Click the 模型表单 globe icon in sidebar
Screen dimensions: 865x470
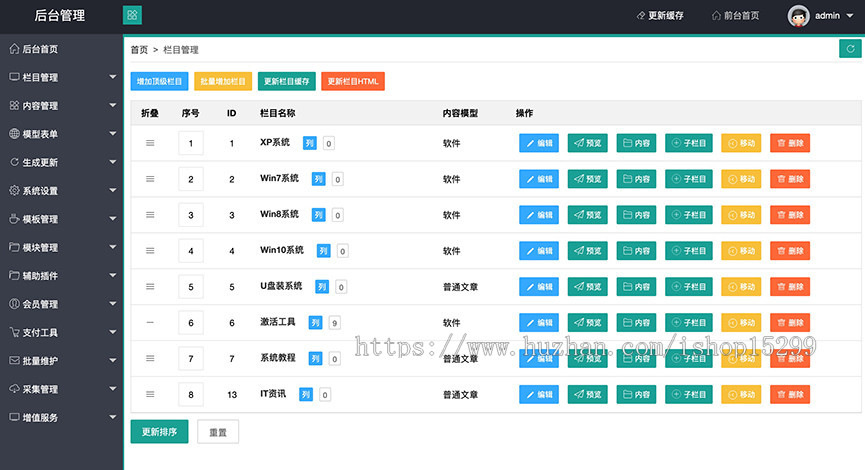14,133
